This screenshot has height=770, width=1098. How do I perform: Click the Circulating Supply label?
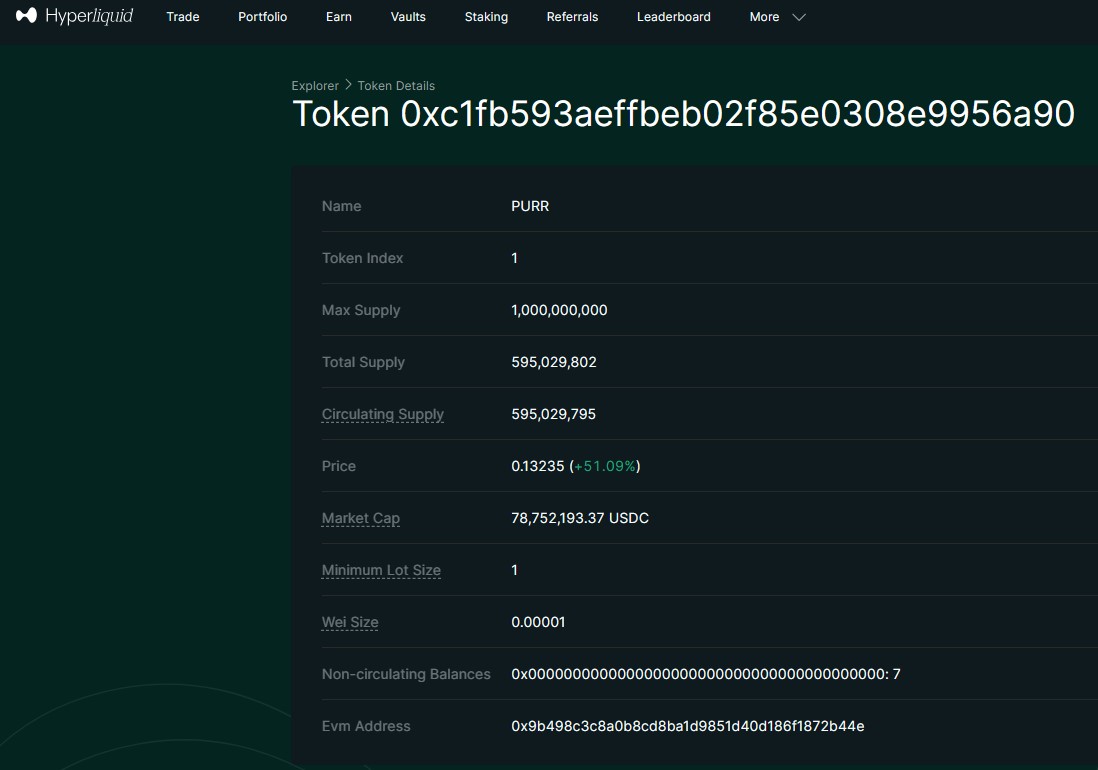point(383,414)
